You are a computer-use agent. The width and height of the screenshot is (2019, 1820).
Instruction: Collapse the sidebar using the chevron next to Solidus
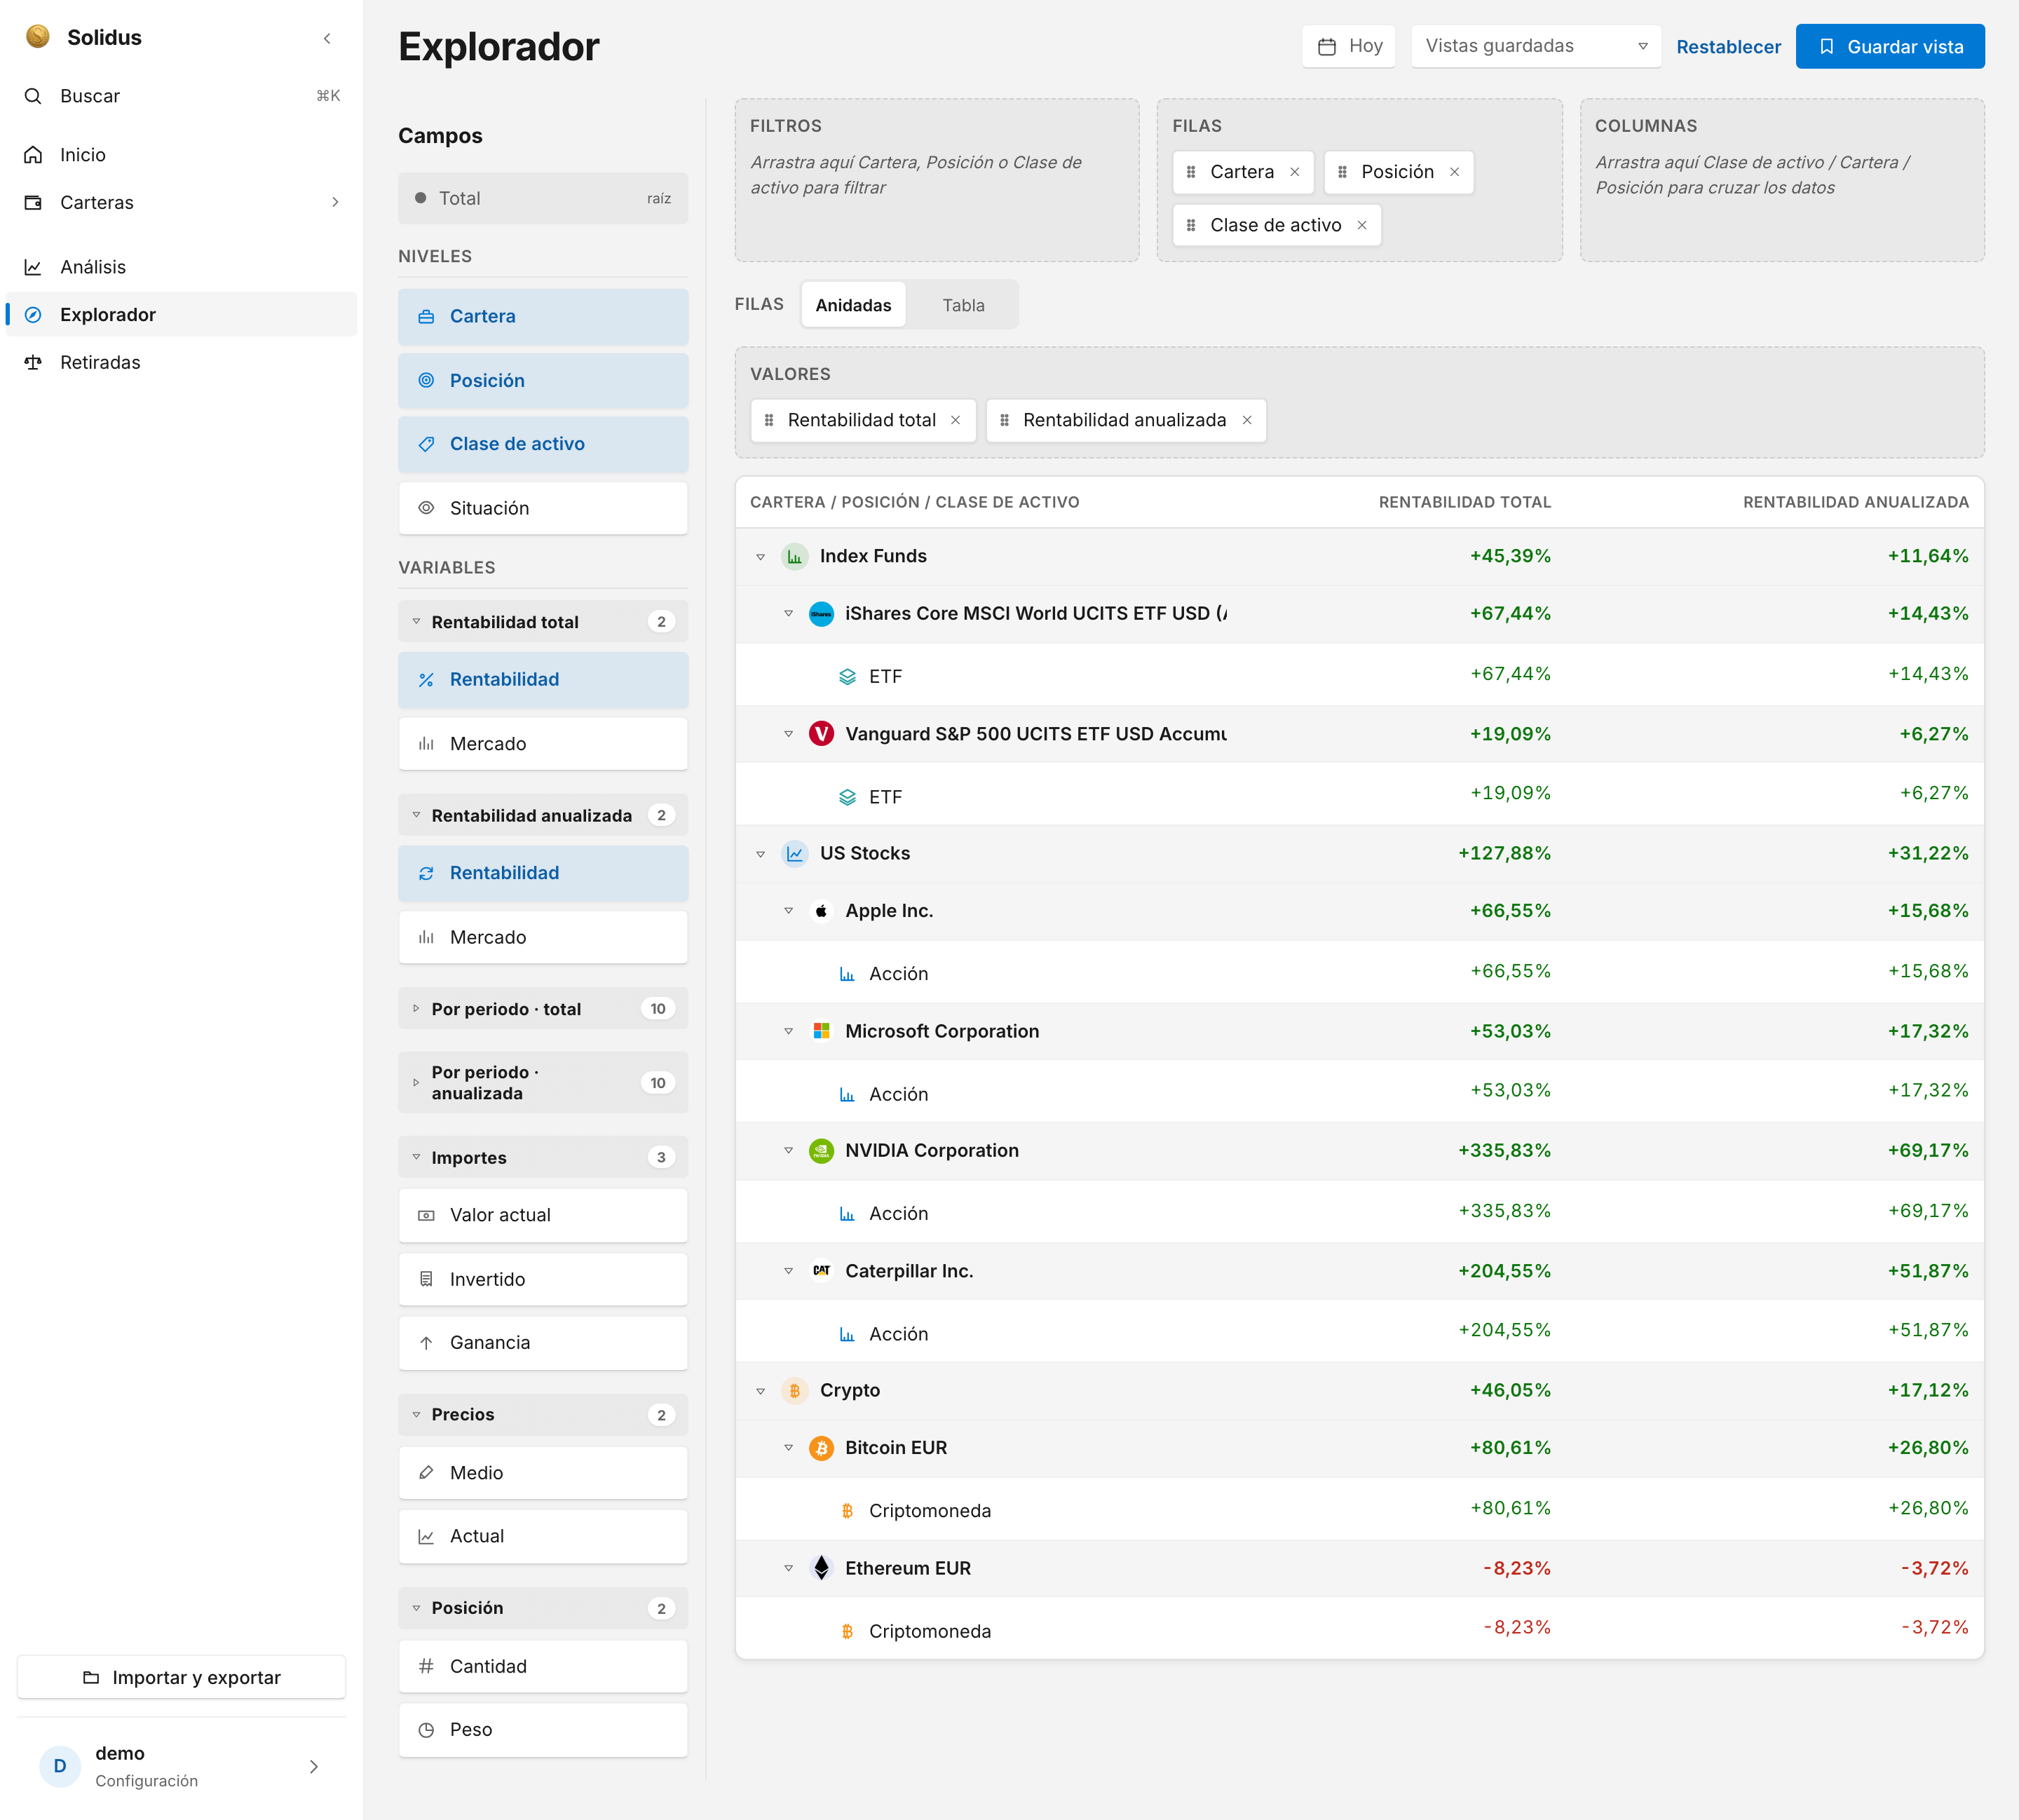[327, 38]
